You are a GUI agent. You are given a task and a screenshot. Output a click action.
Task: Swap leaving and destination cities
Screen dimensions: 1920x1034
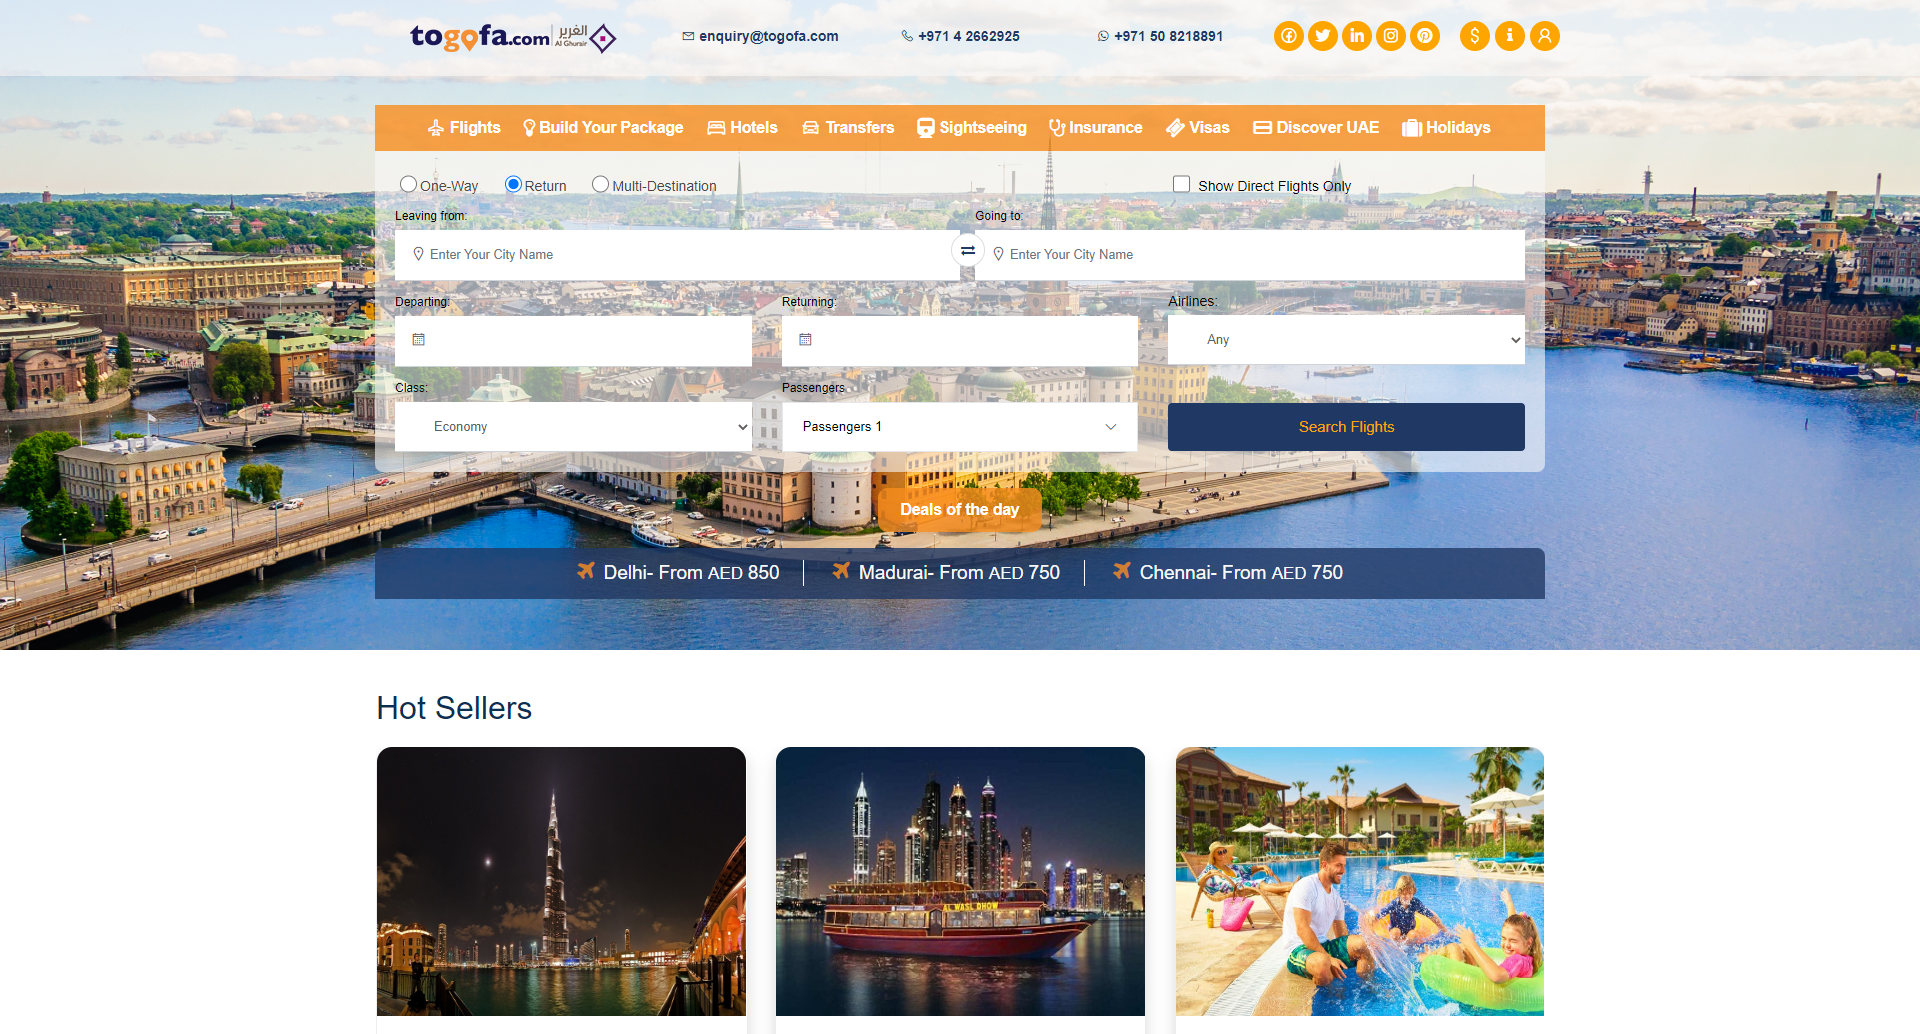(967, 251)
